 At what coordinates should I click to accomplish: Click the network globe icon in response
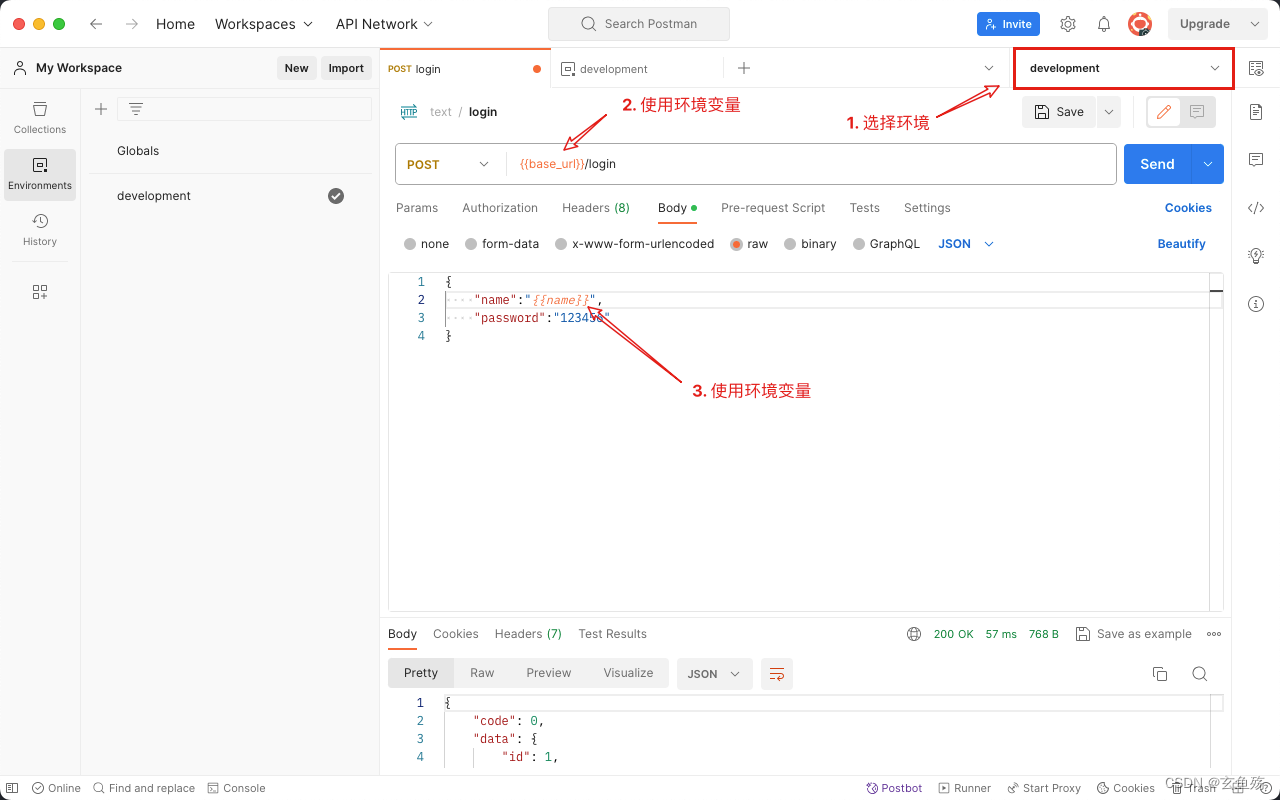tap(914, 634)
